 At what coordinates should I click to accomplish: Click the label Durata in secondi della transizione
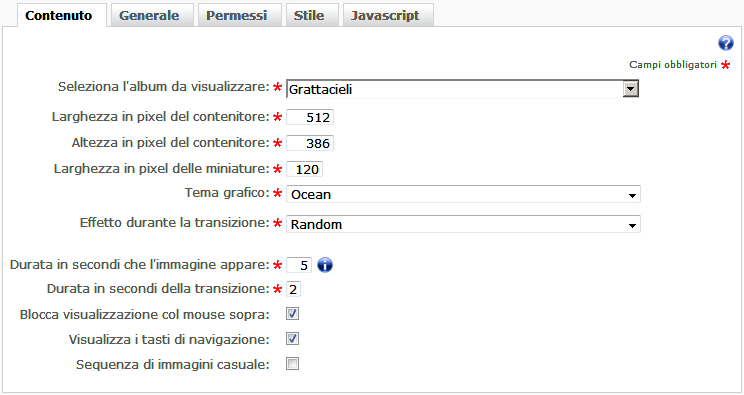pyautogui.click(x=158, y=289)
